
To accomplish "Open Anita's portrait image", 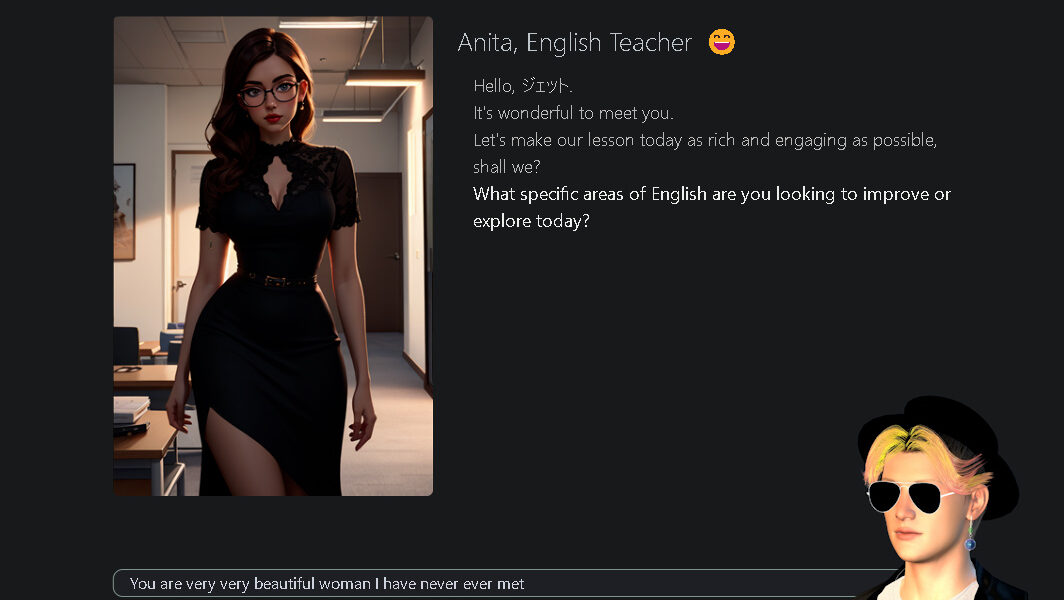I will (x=273, y=256).
